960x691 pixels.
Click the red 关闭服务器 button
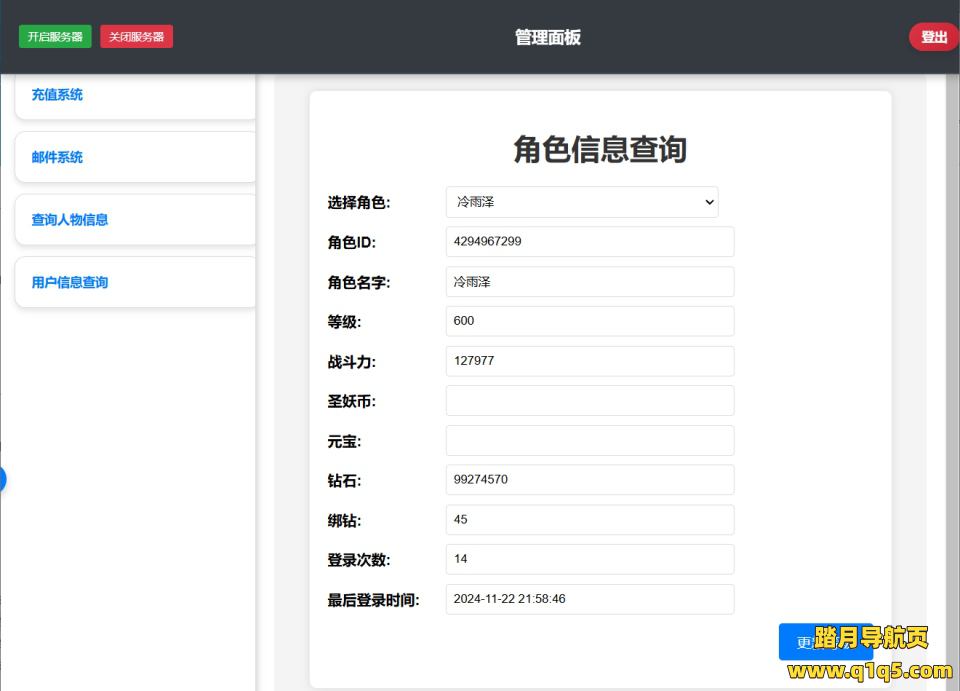[136, 37]
